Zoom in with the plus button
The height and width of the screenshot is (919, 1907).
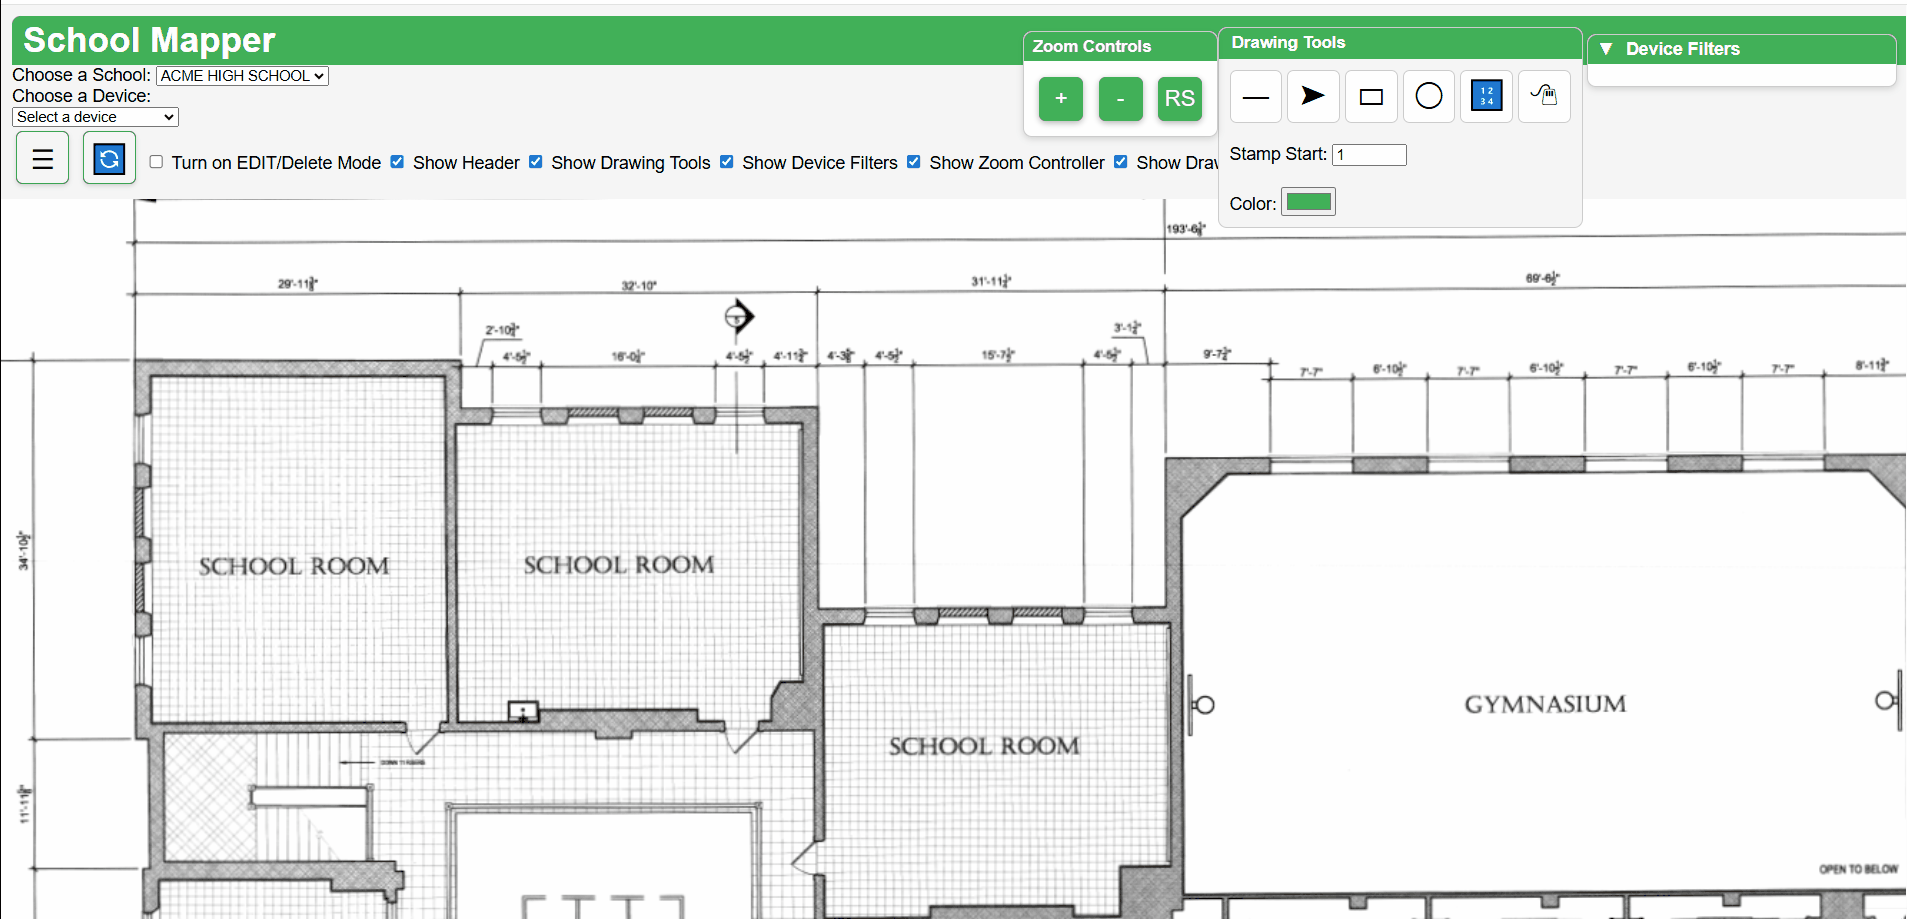pyautogui.click(x=1061, y=99)
